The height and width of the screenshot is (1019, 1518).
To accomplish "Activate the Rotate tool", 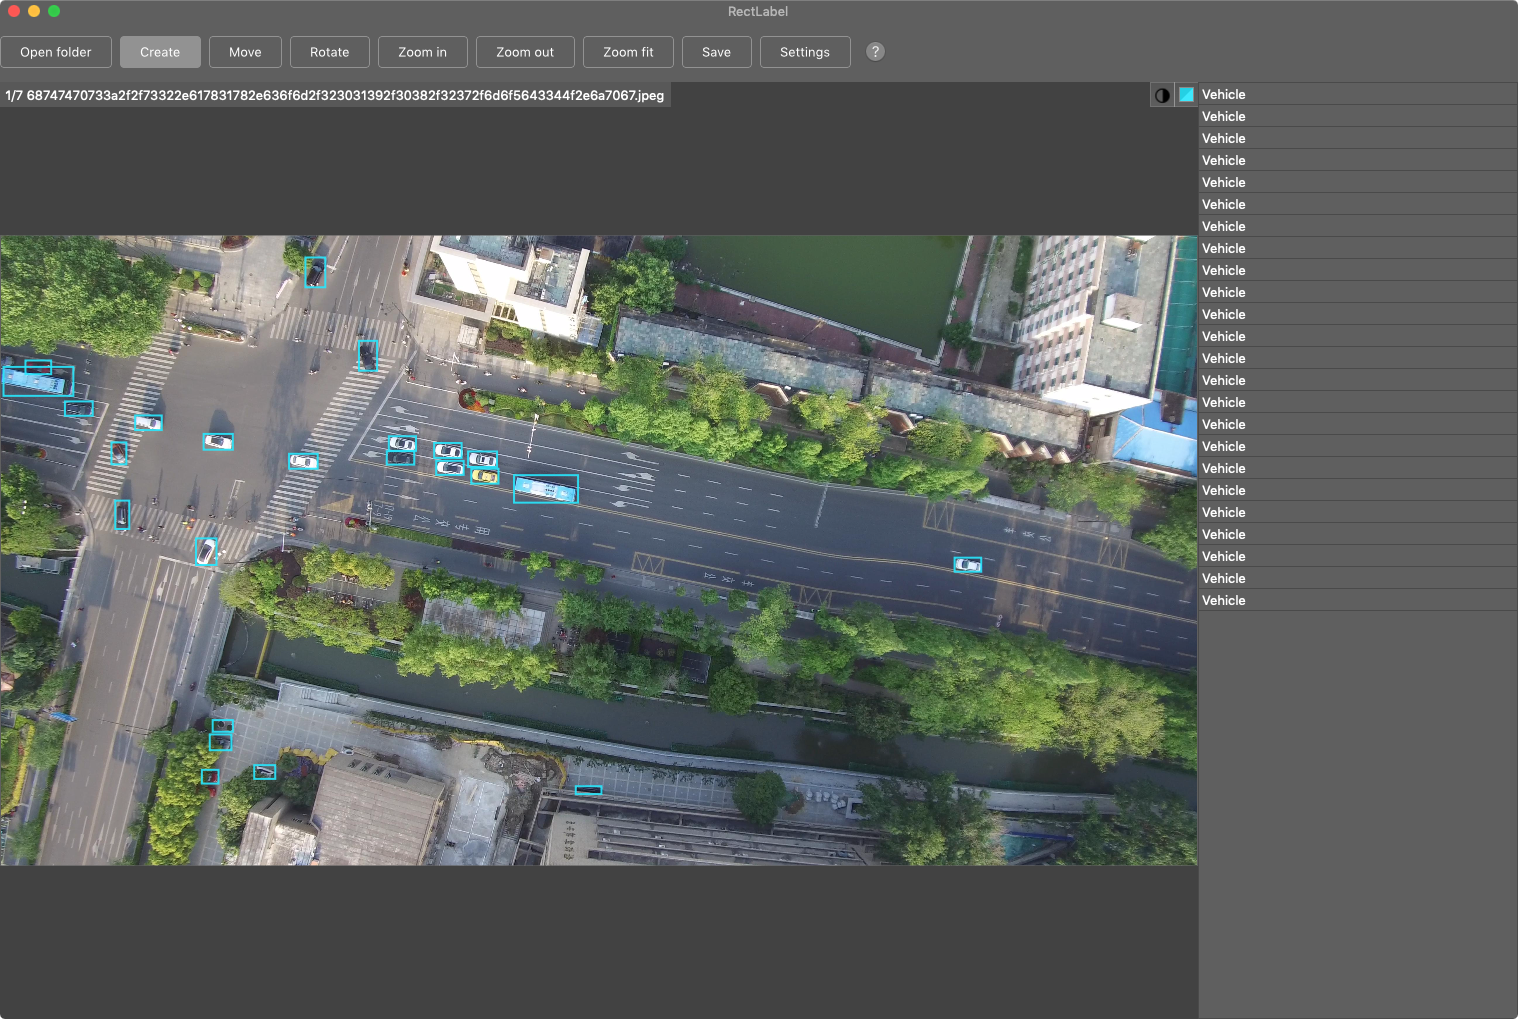I will pos(329,51).
